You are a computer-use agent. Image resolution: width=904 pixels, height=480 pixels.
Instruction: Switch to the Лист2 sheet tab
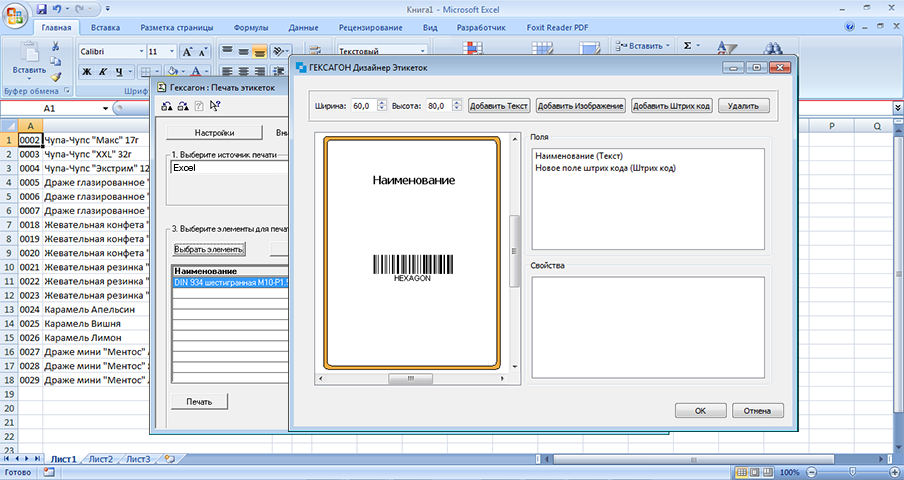(x=100, y=459)
